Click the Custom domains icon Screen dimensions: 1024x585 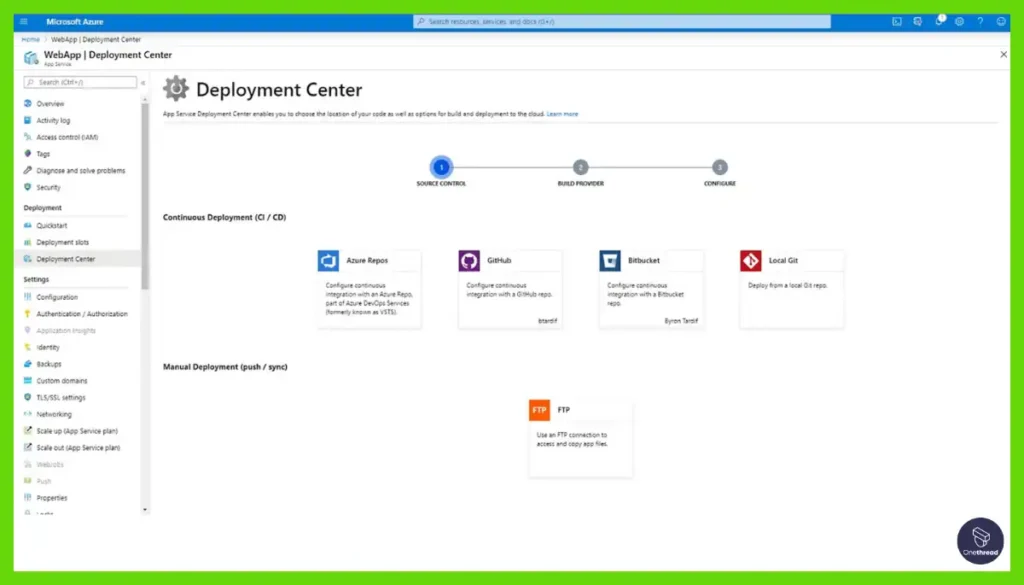pyautogui.click(x=27, y=381)
